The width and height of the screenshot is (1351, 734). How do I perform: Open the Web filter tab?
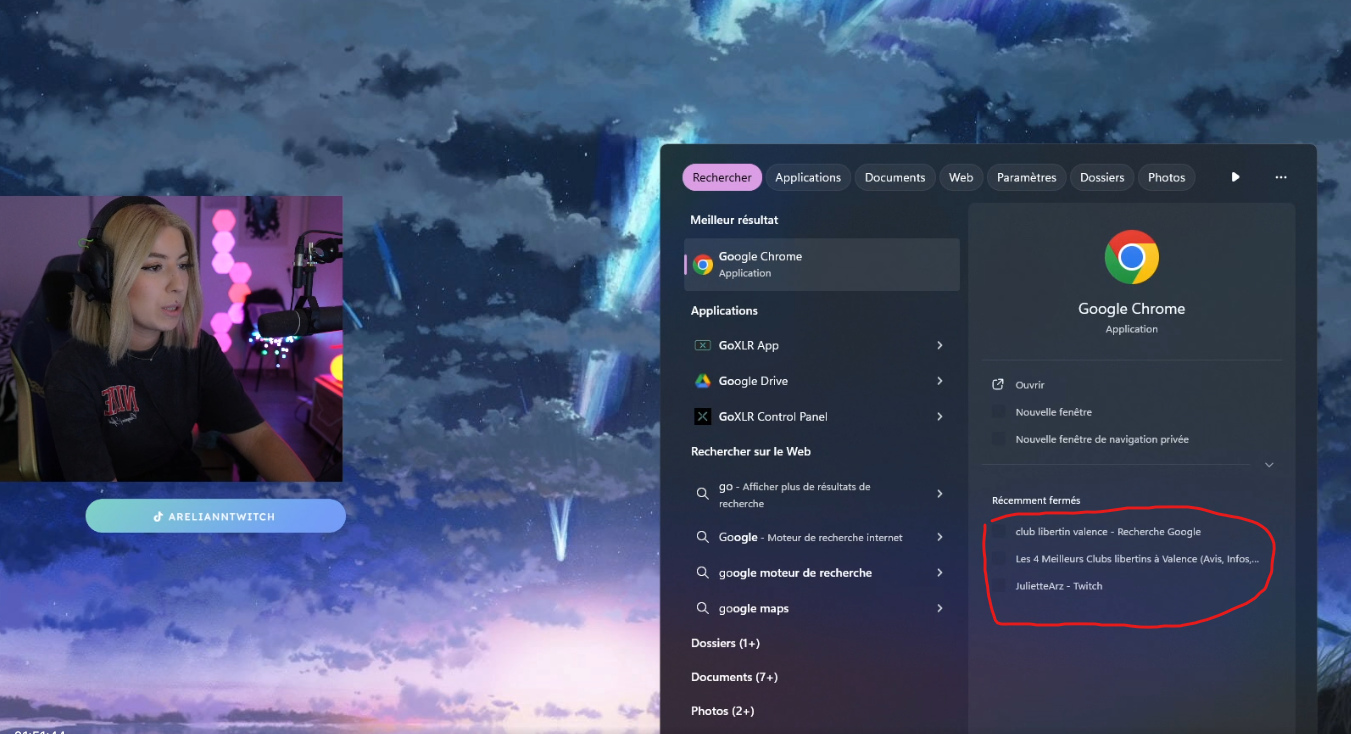[x=961, y=177]
